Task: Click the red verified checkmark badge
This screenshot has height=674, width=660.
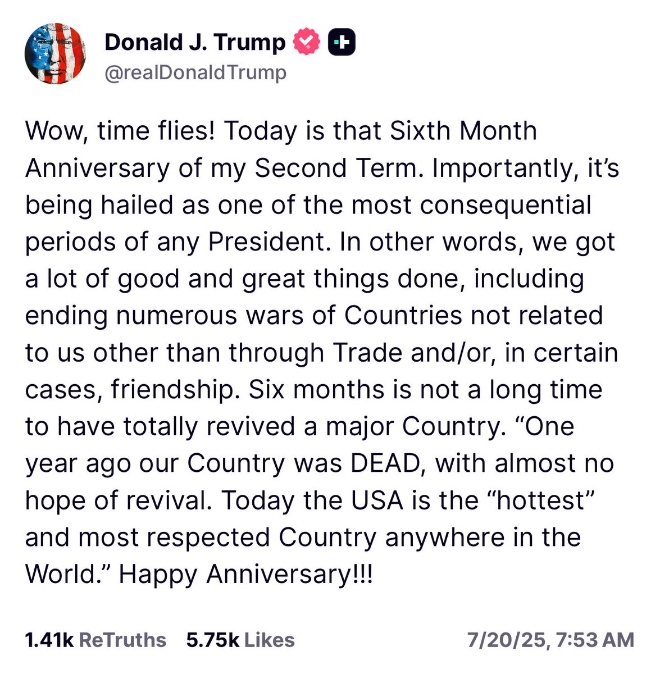Action: 306,42
